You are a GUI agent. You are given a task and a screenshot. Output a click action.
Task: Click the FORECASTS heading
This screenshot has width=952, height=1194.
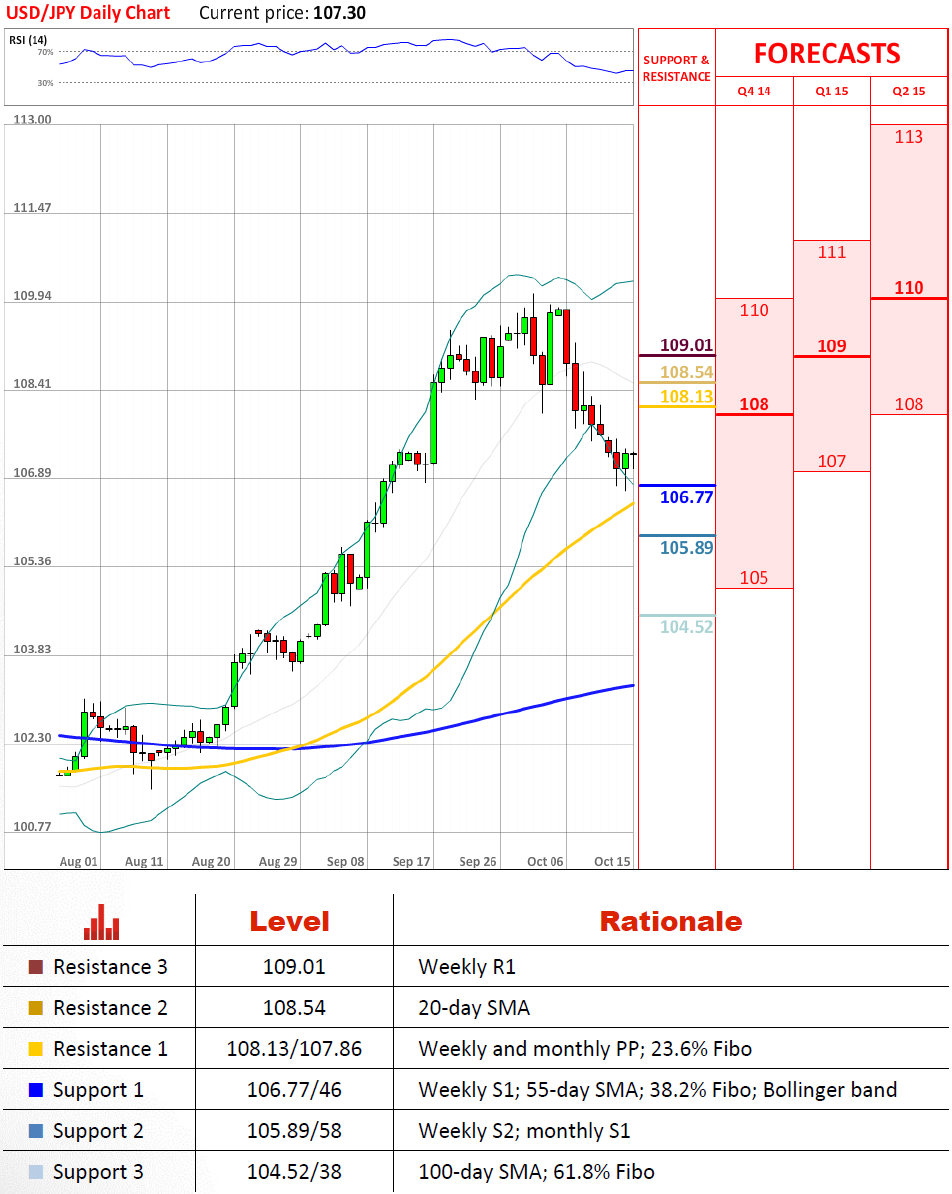826,53
